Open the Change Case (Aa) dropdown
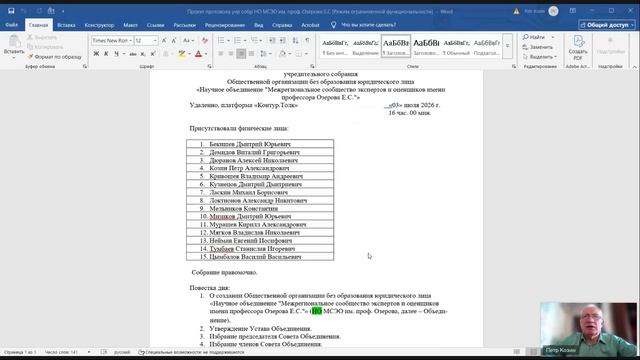 (187, 40)
